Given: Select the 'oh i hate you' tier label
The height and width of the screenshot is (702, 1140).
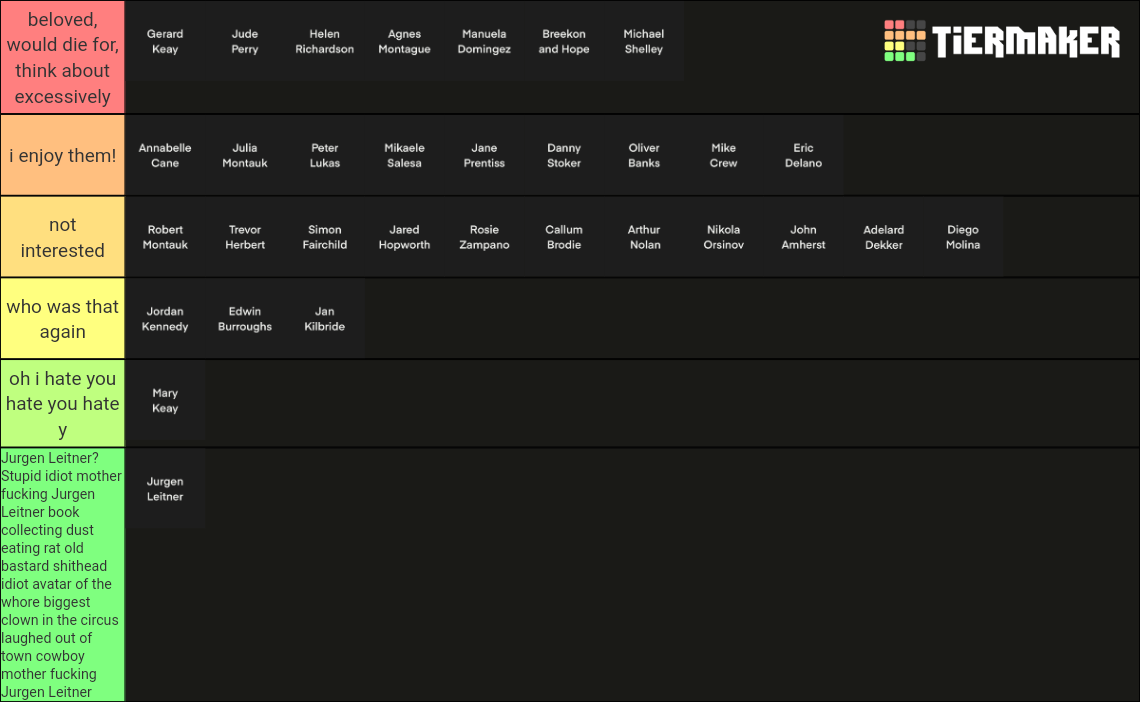Looking at the screenshot, I should coord(62,403).
